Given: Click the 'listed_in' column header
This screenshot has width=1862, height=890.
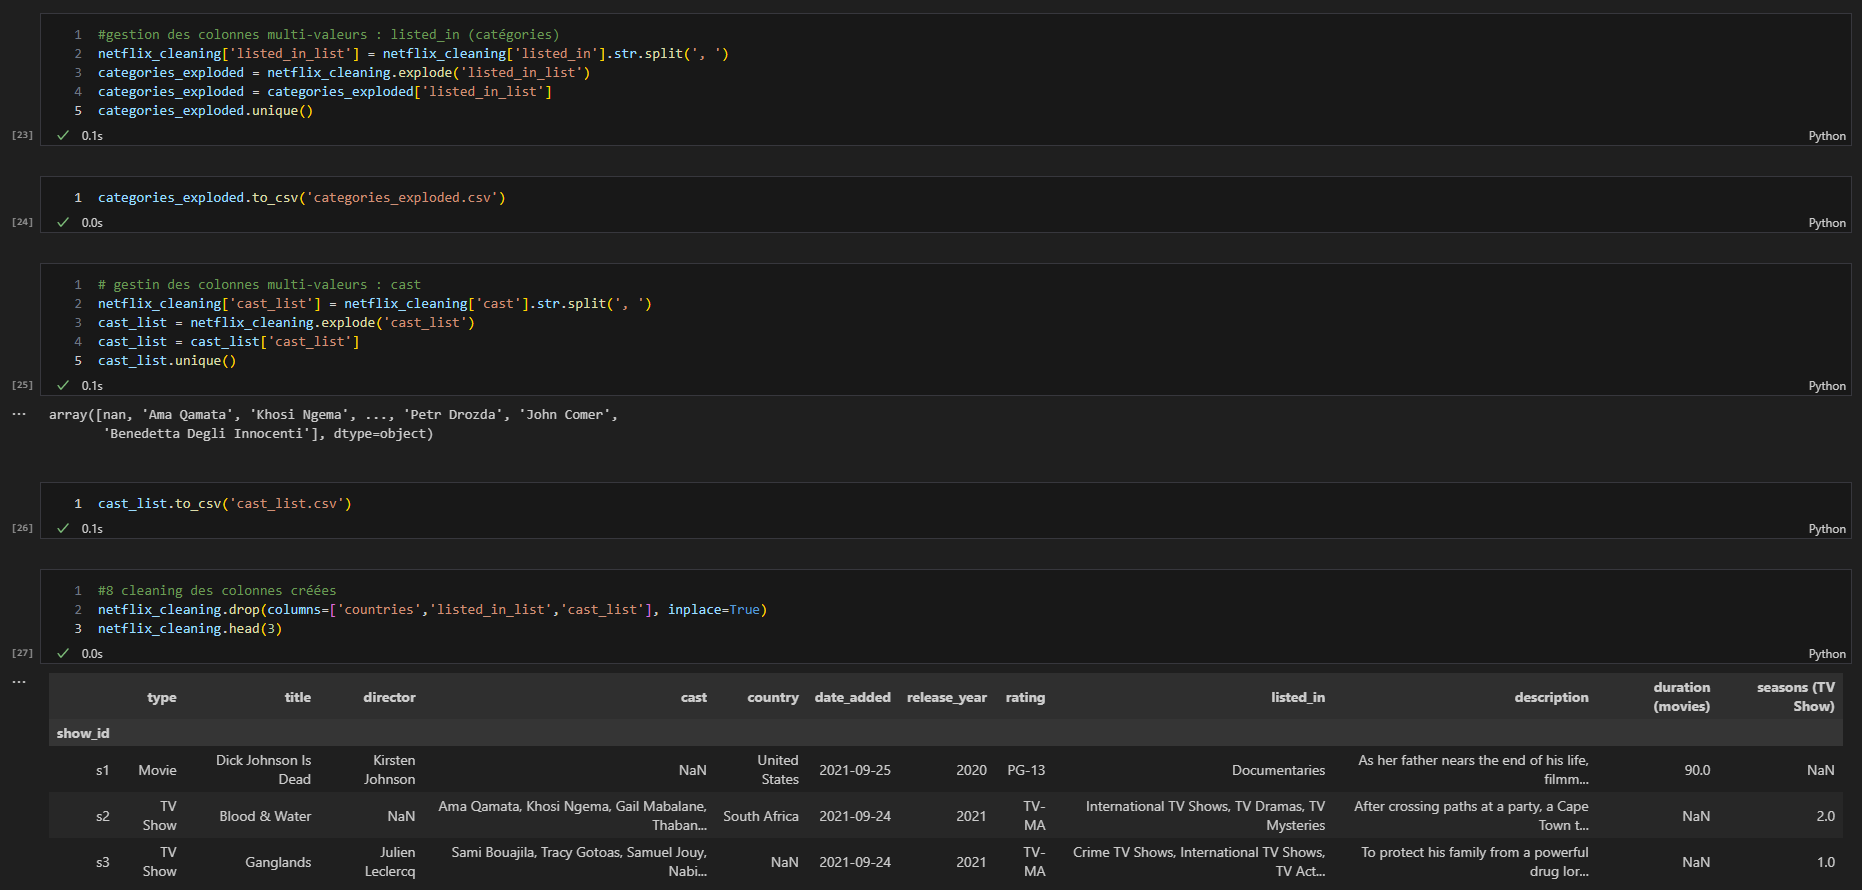Looking at the screenshot, I should 1297,698.
